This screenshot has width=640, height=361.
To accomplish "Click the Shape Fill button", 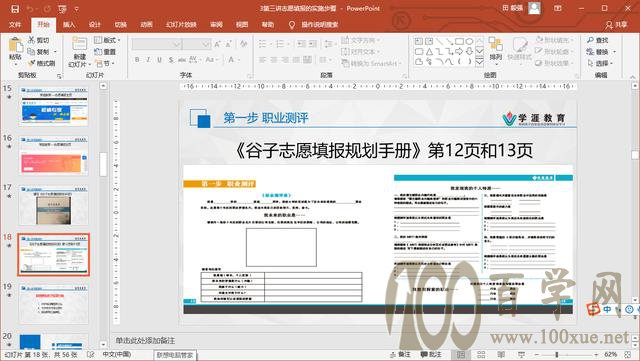I will (x=554, y=40).
